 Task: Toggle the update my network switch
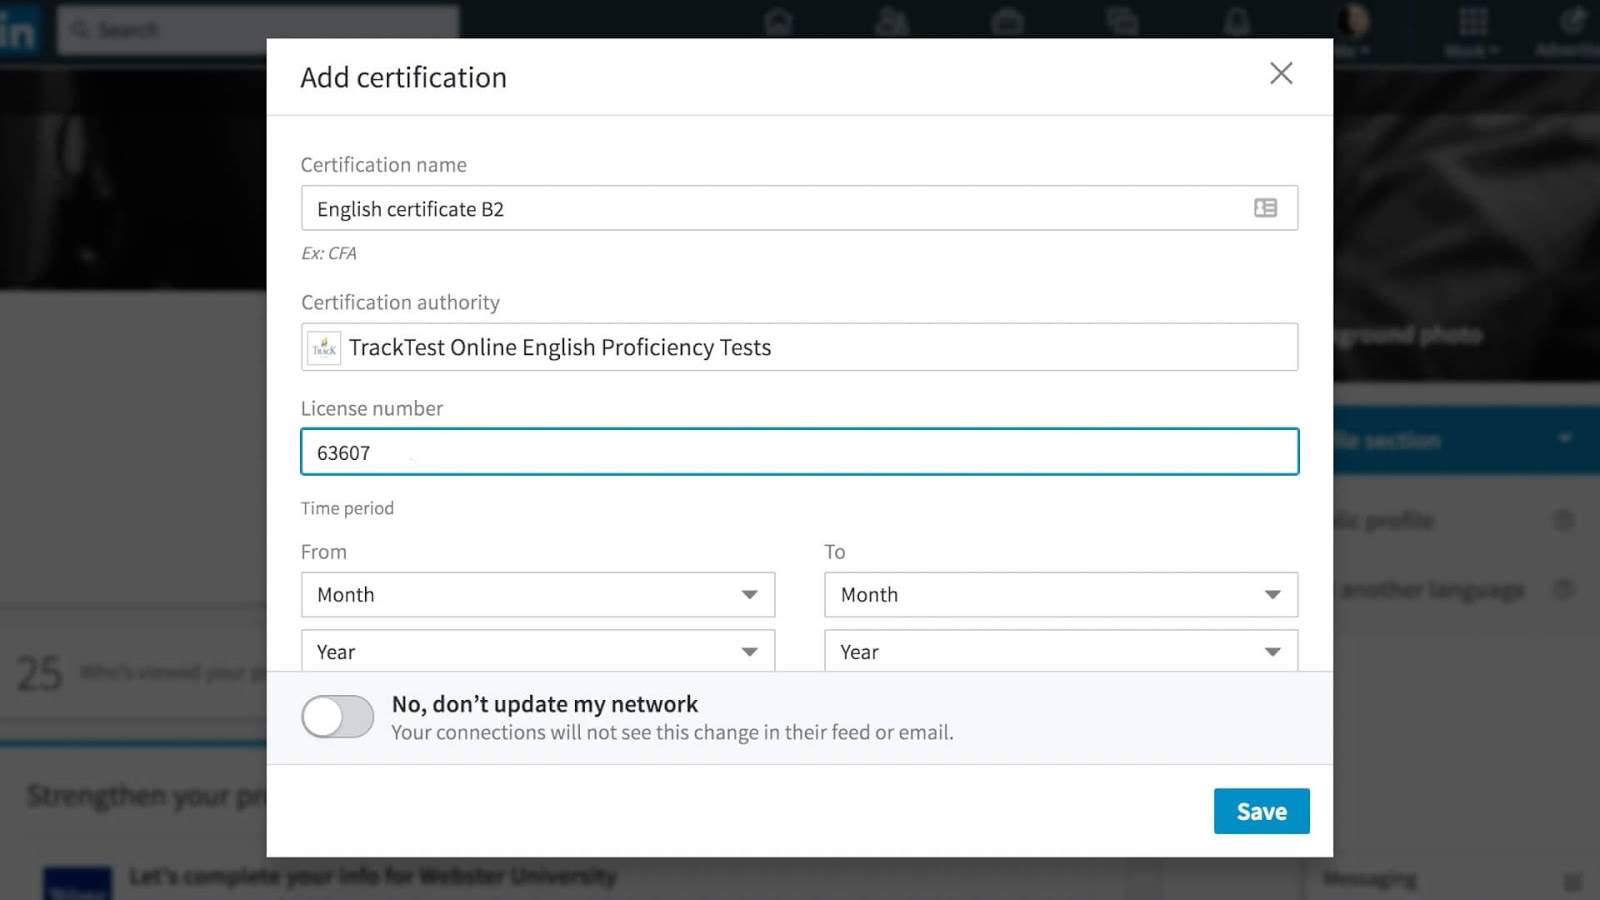coord(338,717)
